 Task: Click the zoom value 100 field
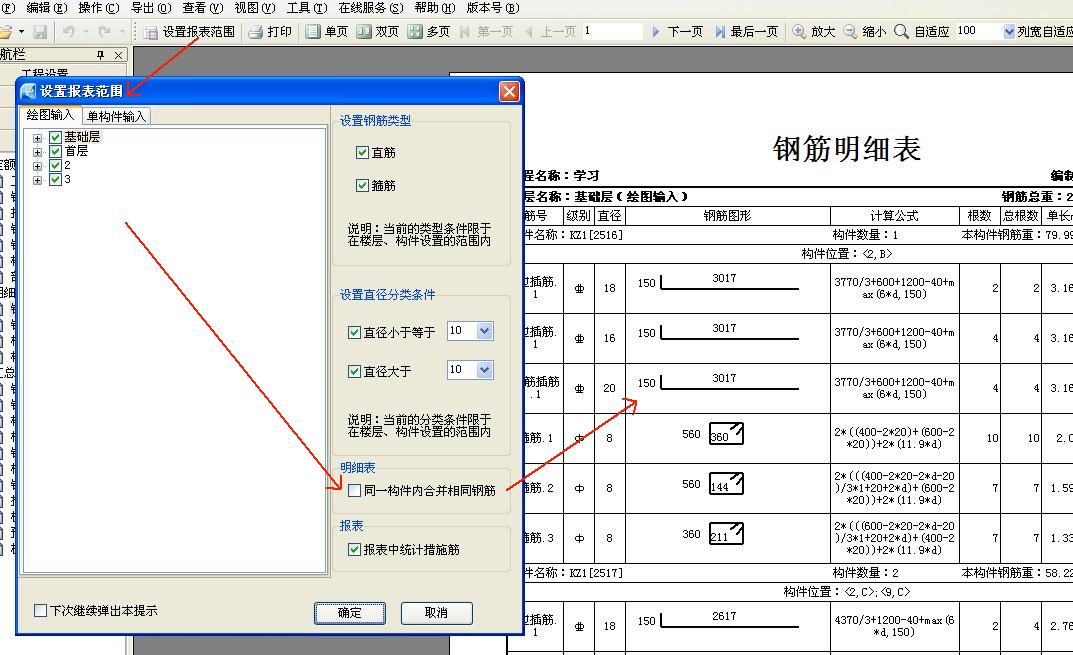point(979,31)
